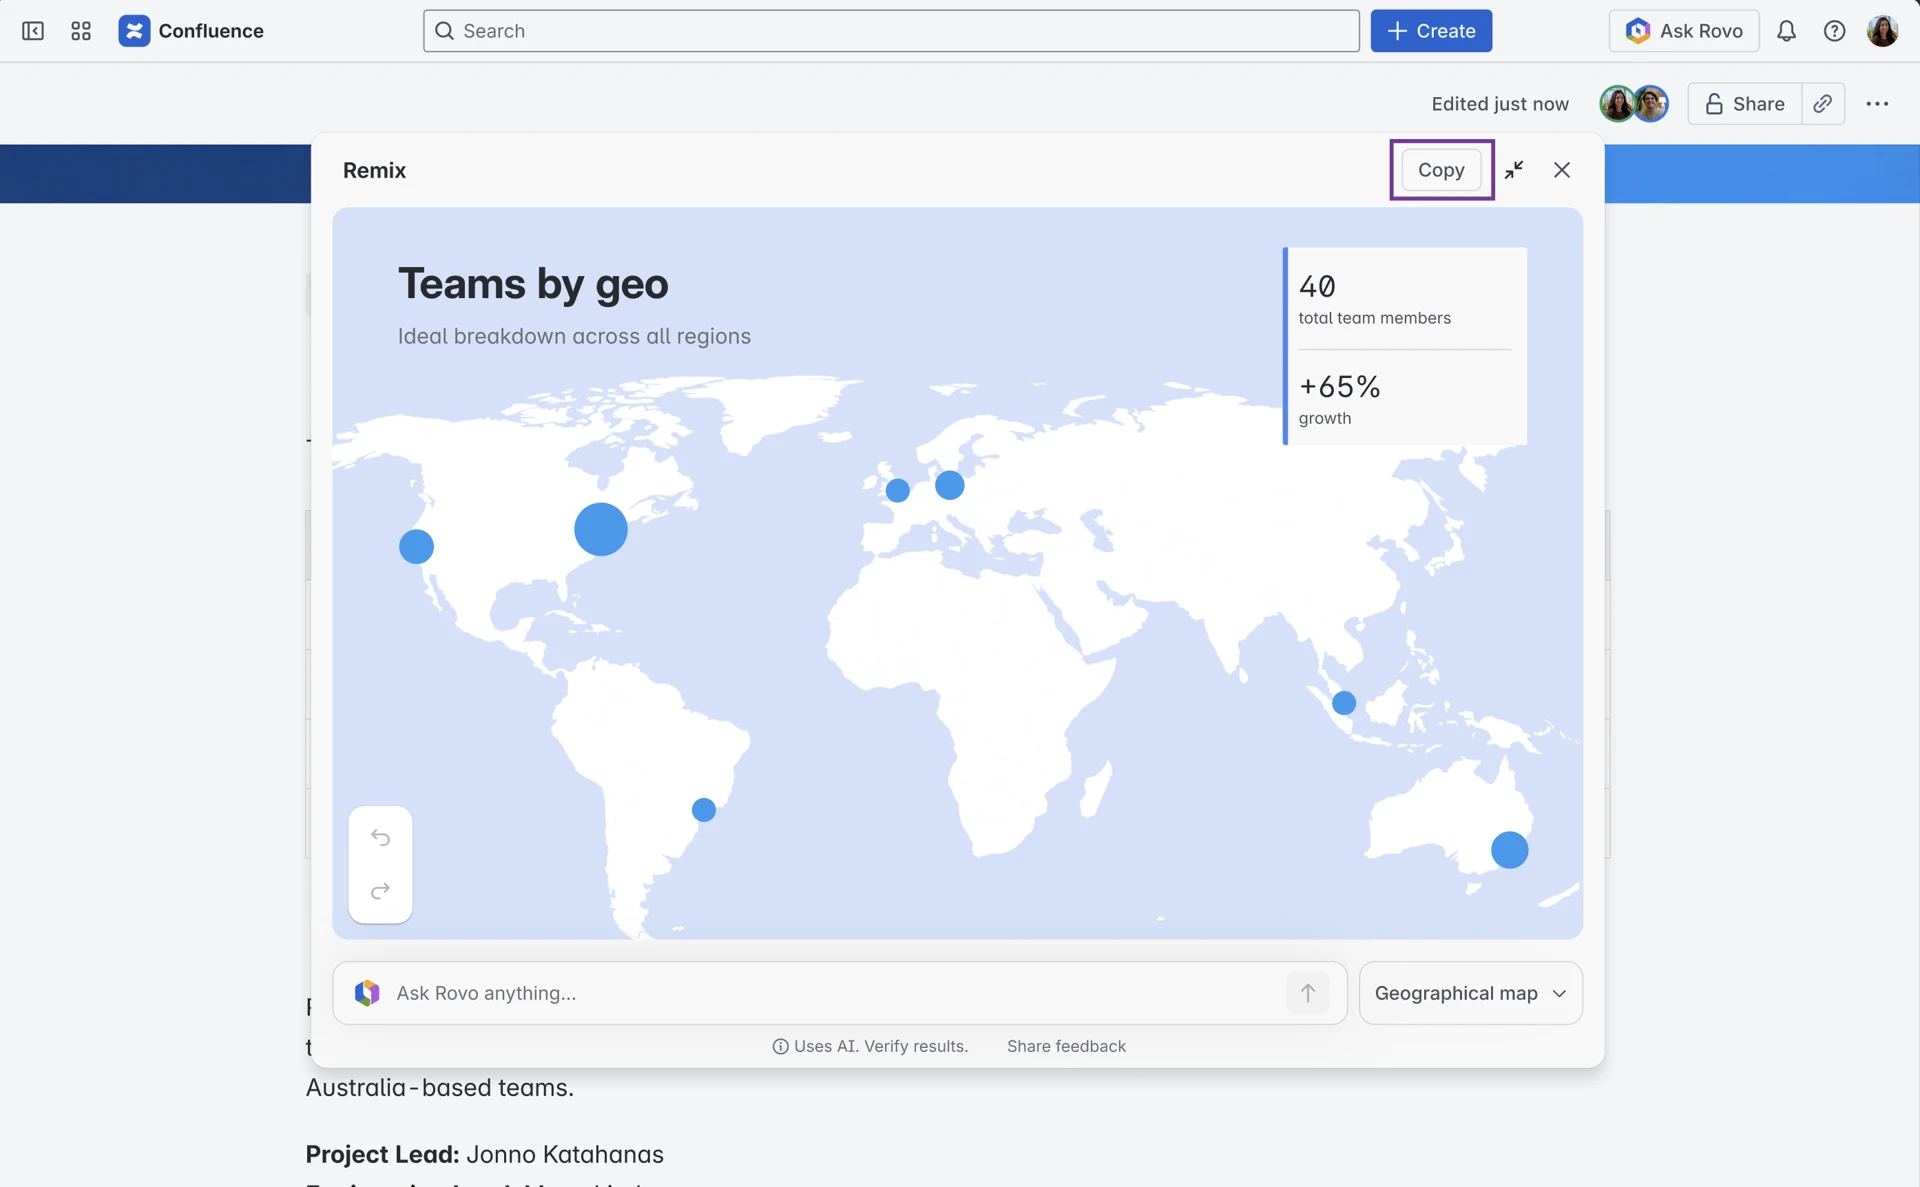Redo the last Remix change
Screen dimensions: 1920x1187
(x=380, y=892)
